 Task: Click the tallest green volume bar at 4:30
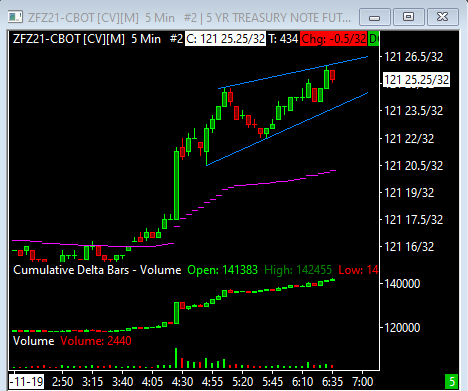pos(176,358)
